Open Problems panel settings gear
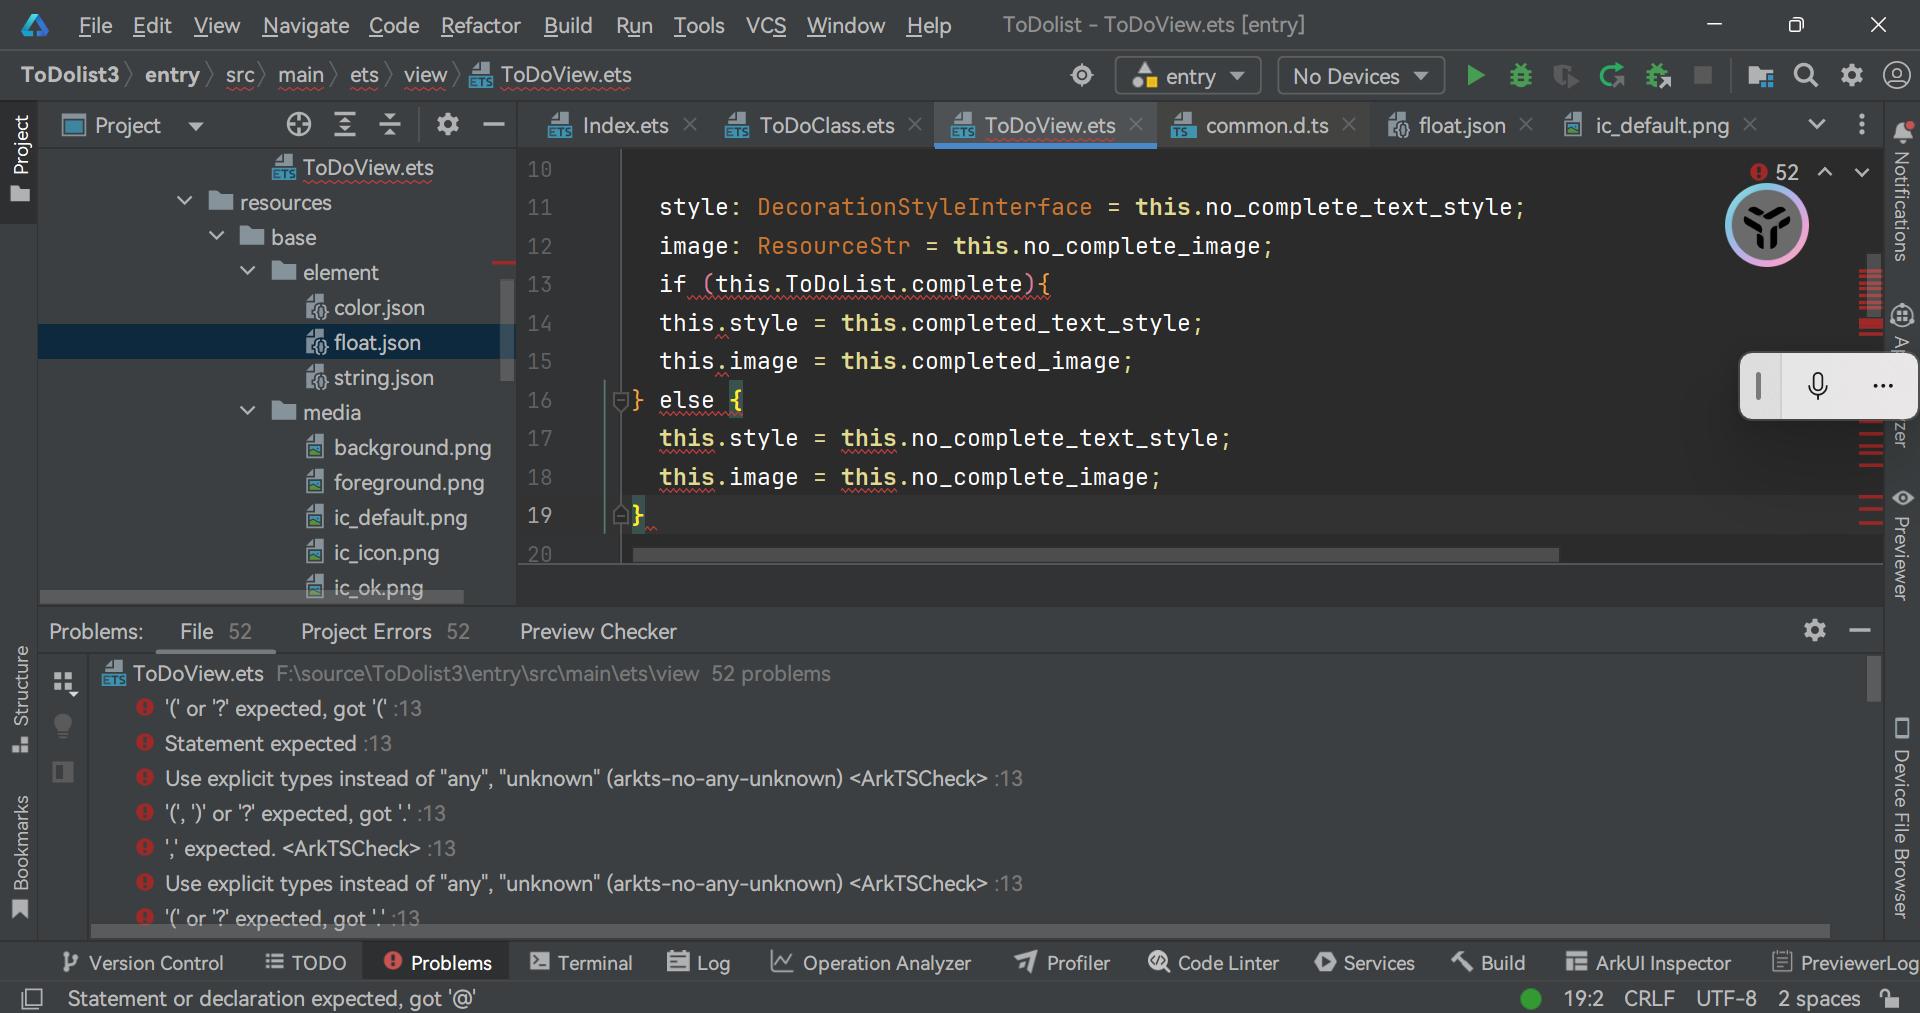The height and width of the screenshot is (1013, 1920). point(1814,630)
